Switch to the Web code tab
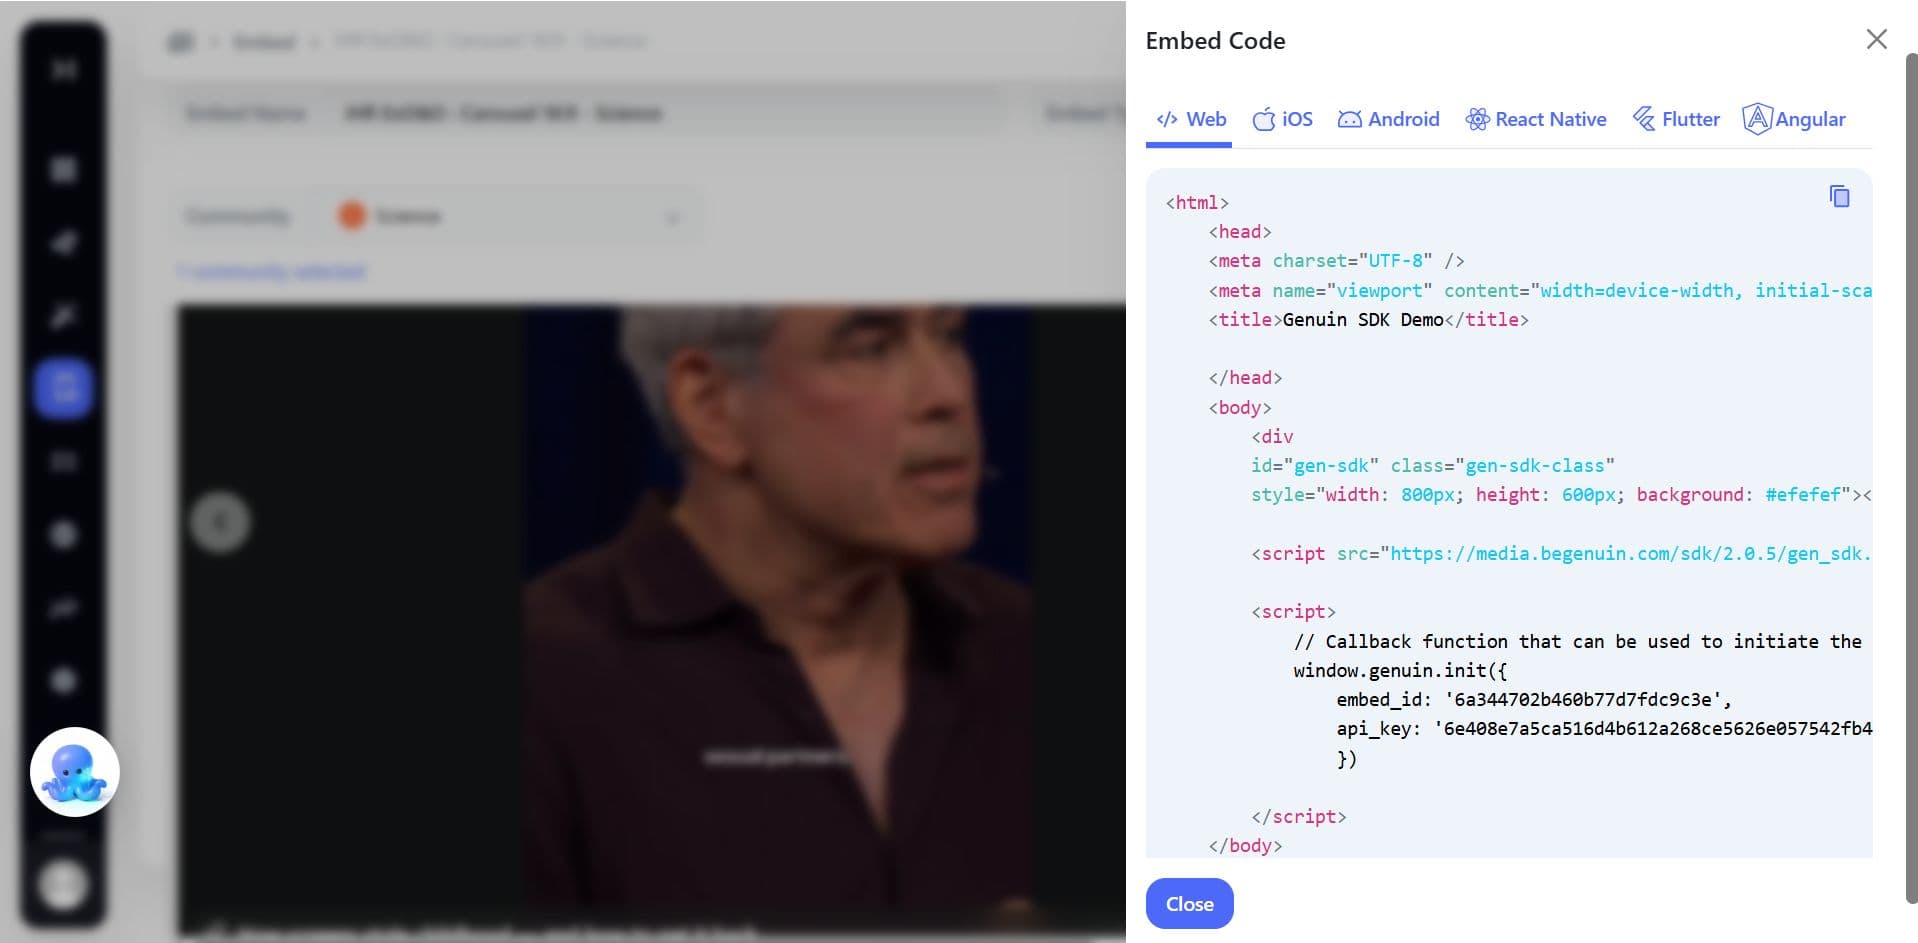The height and width of the screenshot is (943, 1918). [1190, 119]
